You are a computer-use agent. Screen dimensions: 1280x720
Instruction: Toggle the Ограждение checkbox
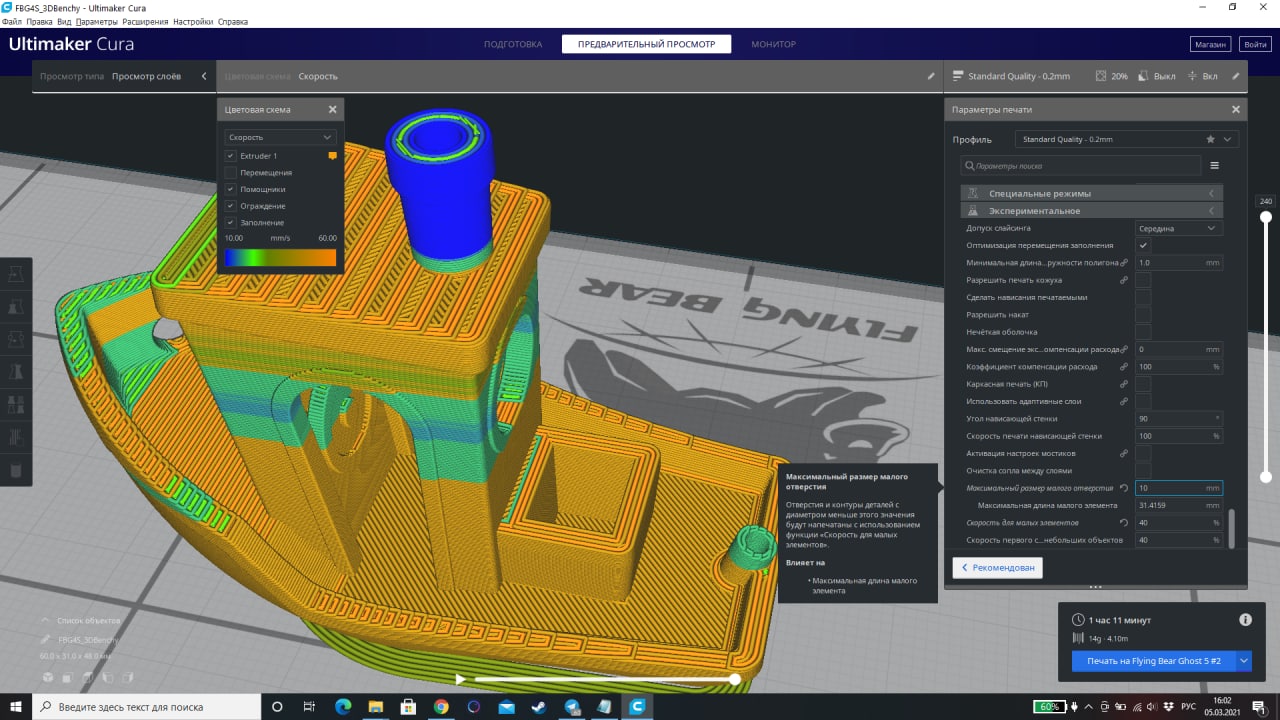pos(230,206)
